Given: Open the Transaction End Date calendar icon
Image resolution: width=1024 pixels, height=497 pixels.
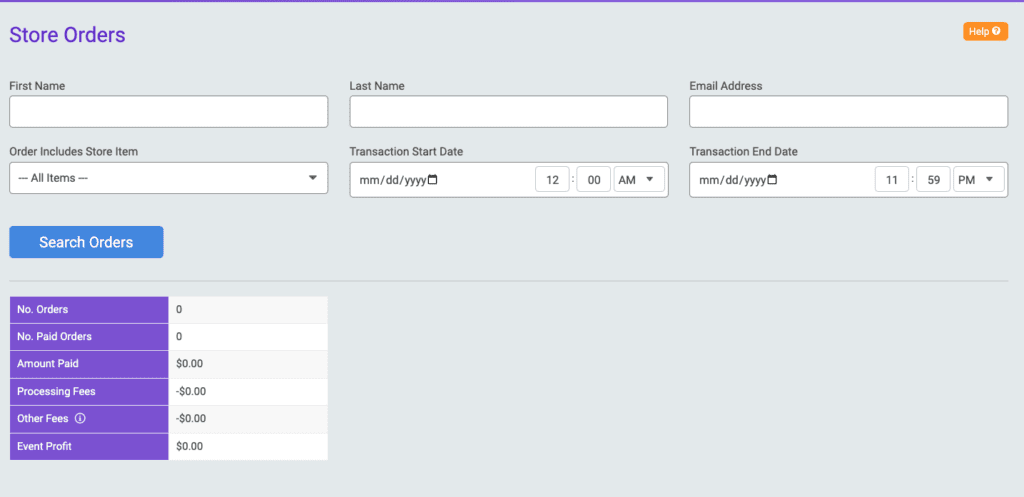Looking at the screenshot, I should pyautogui.click(x=773, y=180).
